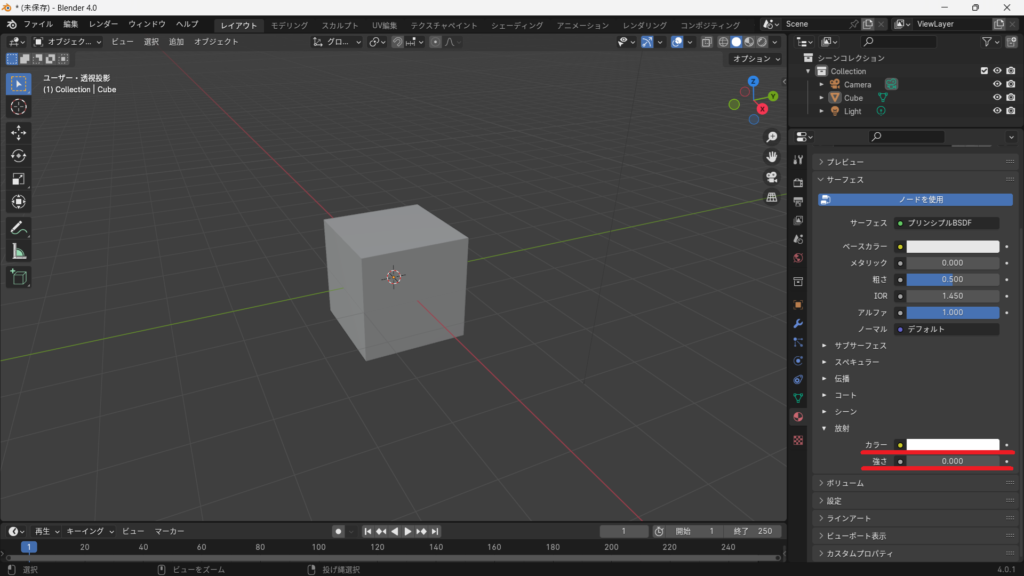The height and width of the screenshot is (576, 1024).
Task: Click the red X axis gizmo ball
Action: click(762, 109)
